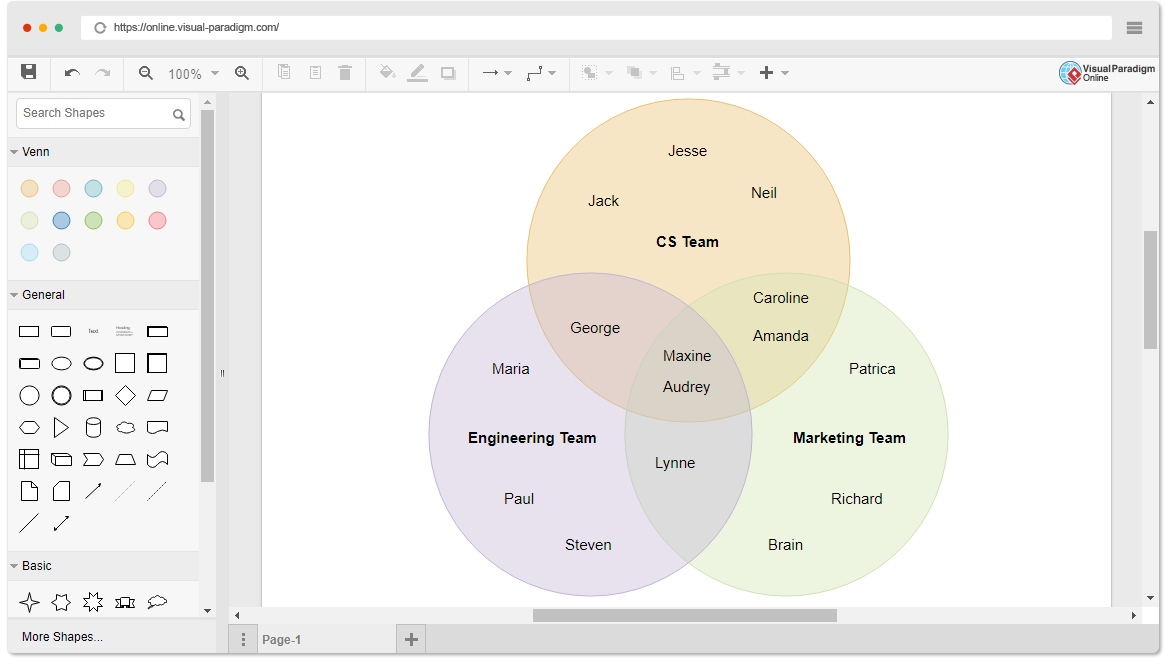Undo the last action
1170x665 pixels.
72,72
